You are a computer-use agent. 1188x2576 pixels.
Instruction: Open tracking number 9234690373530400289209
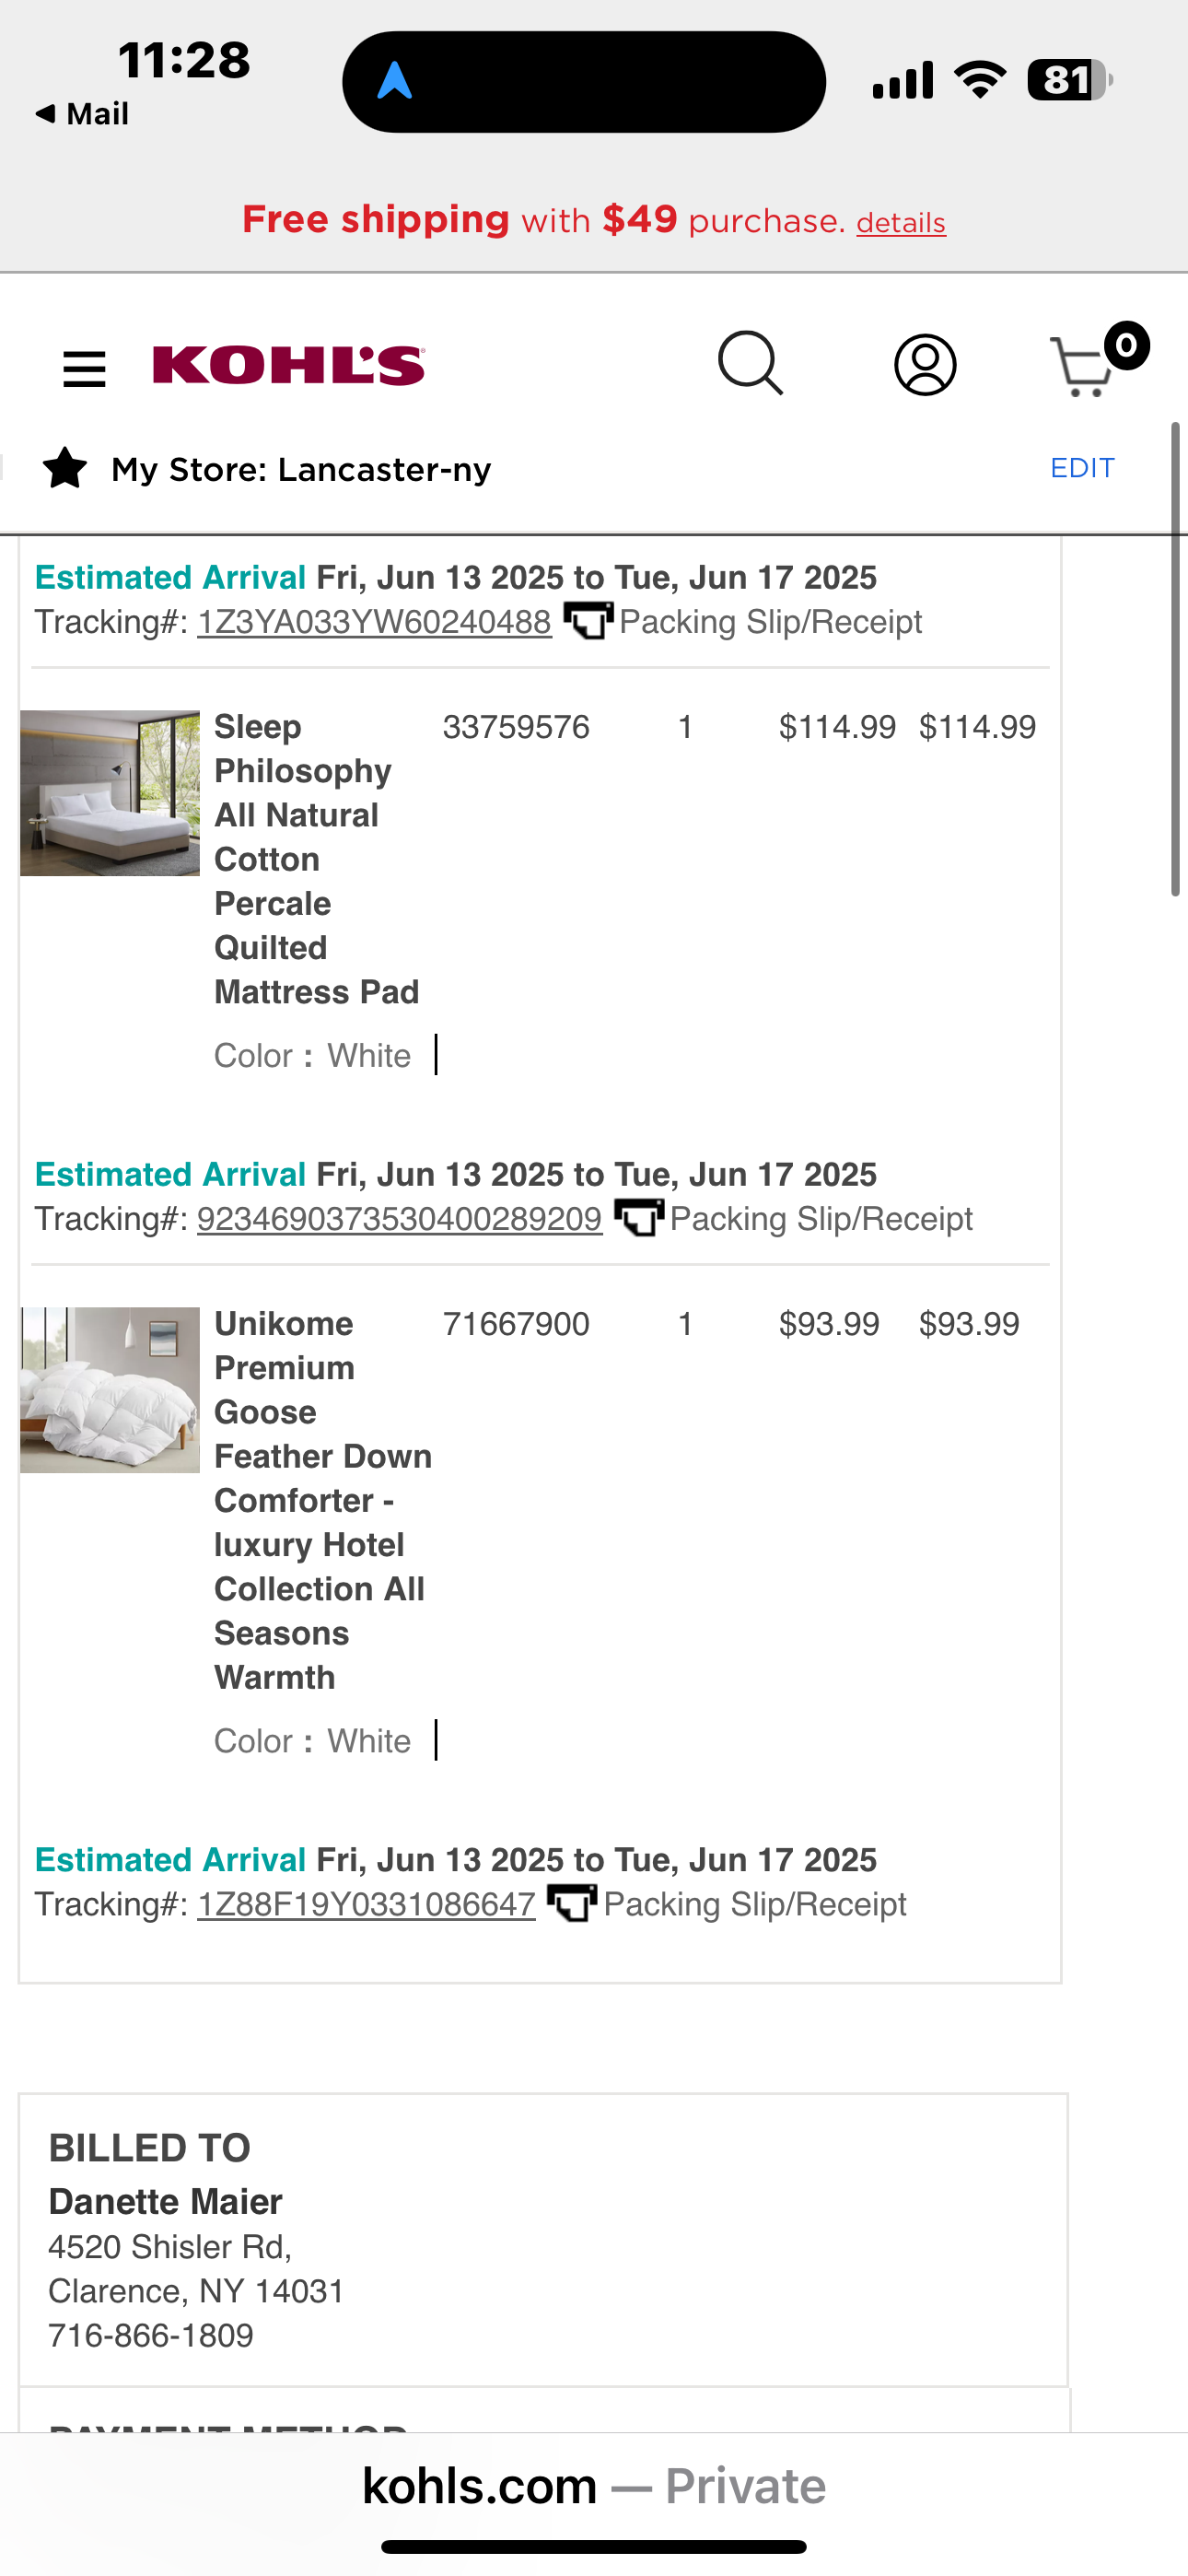[x=400, y=1219]
